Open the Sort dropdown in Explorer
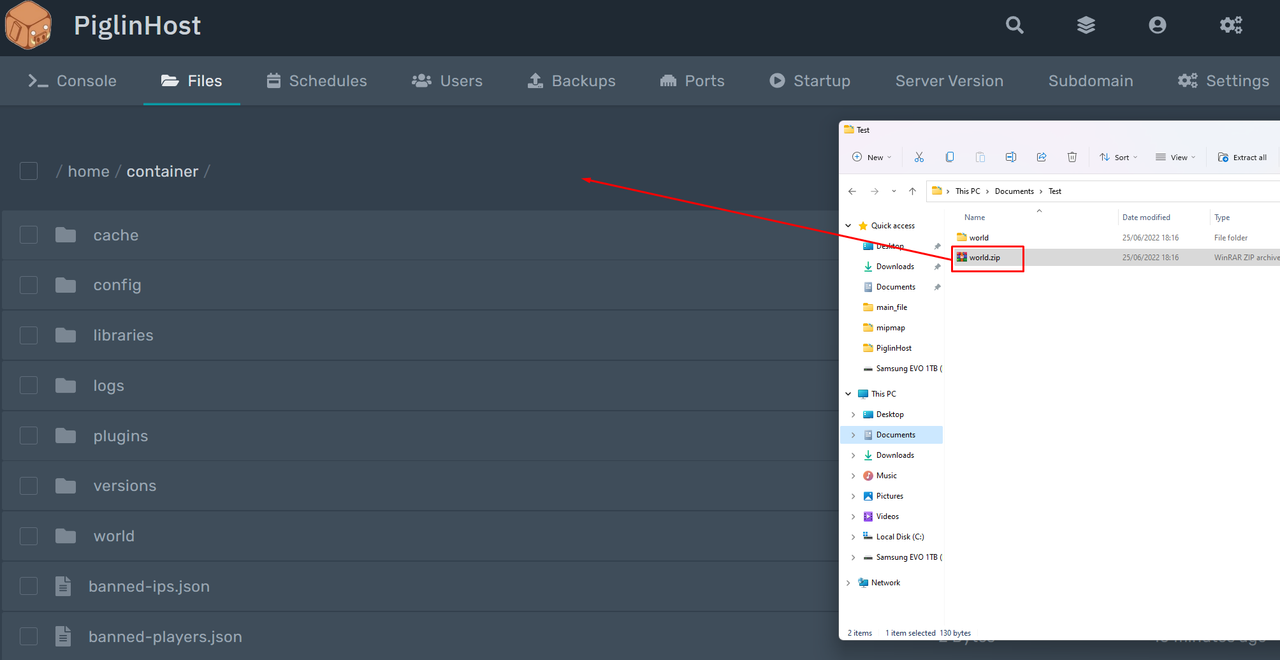Screen dimensions: 1280x660 click(1118, 157)
